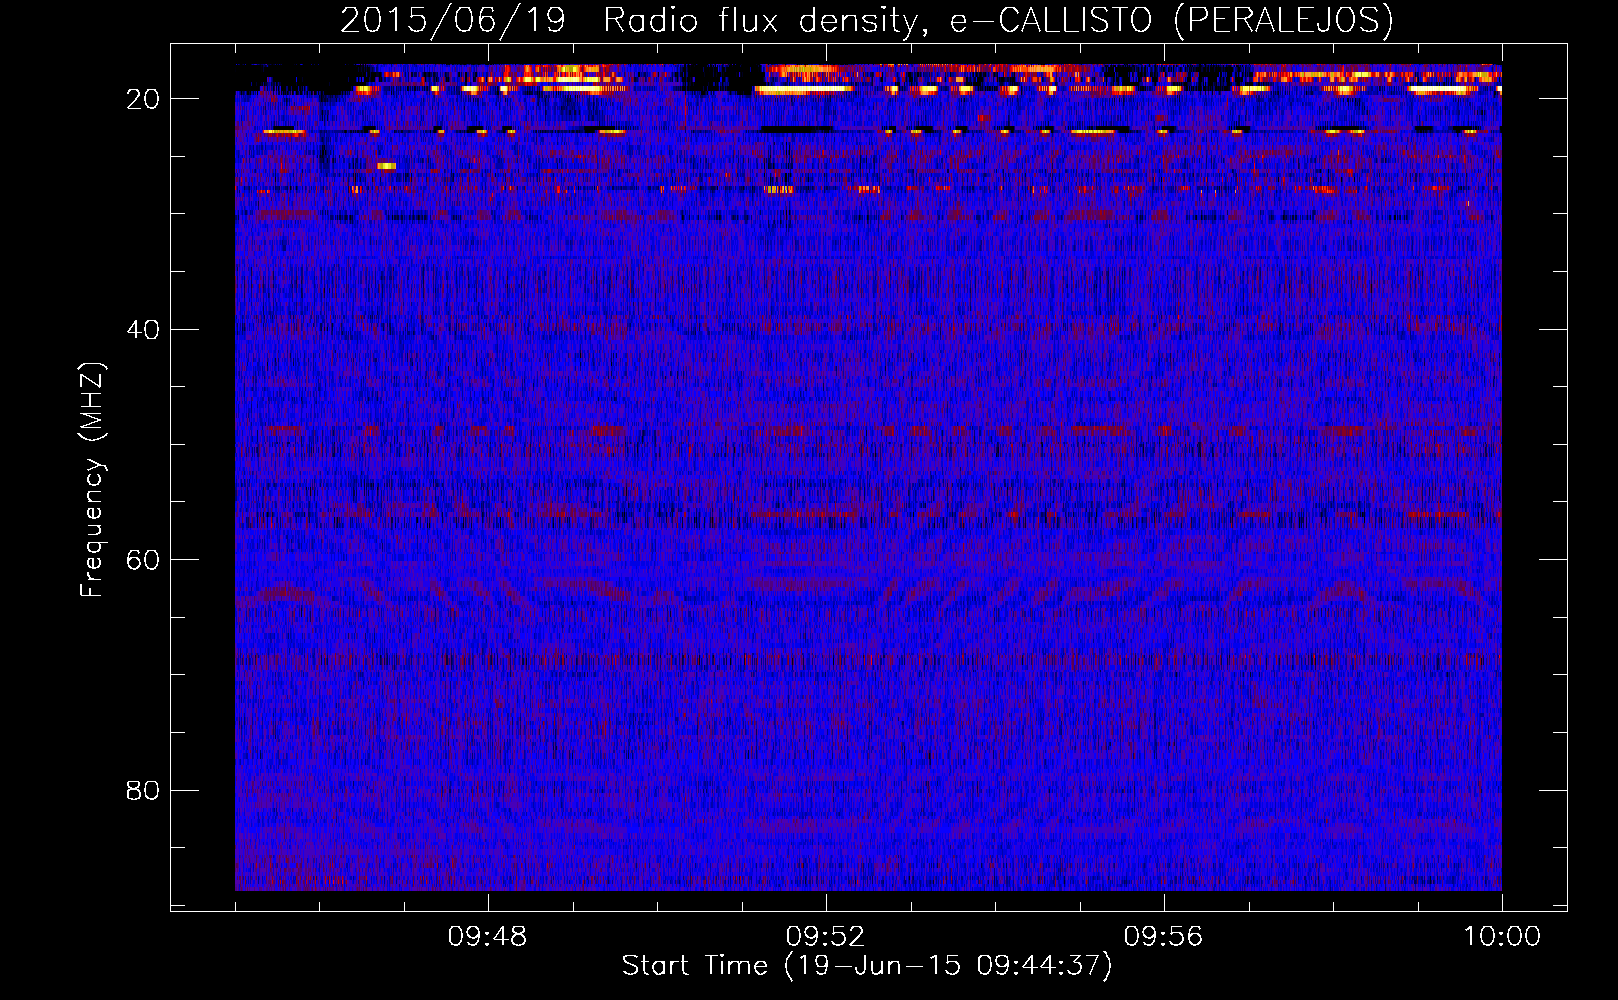Click the 20 frequency tick label

[143, 99]
